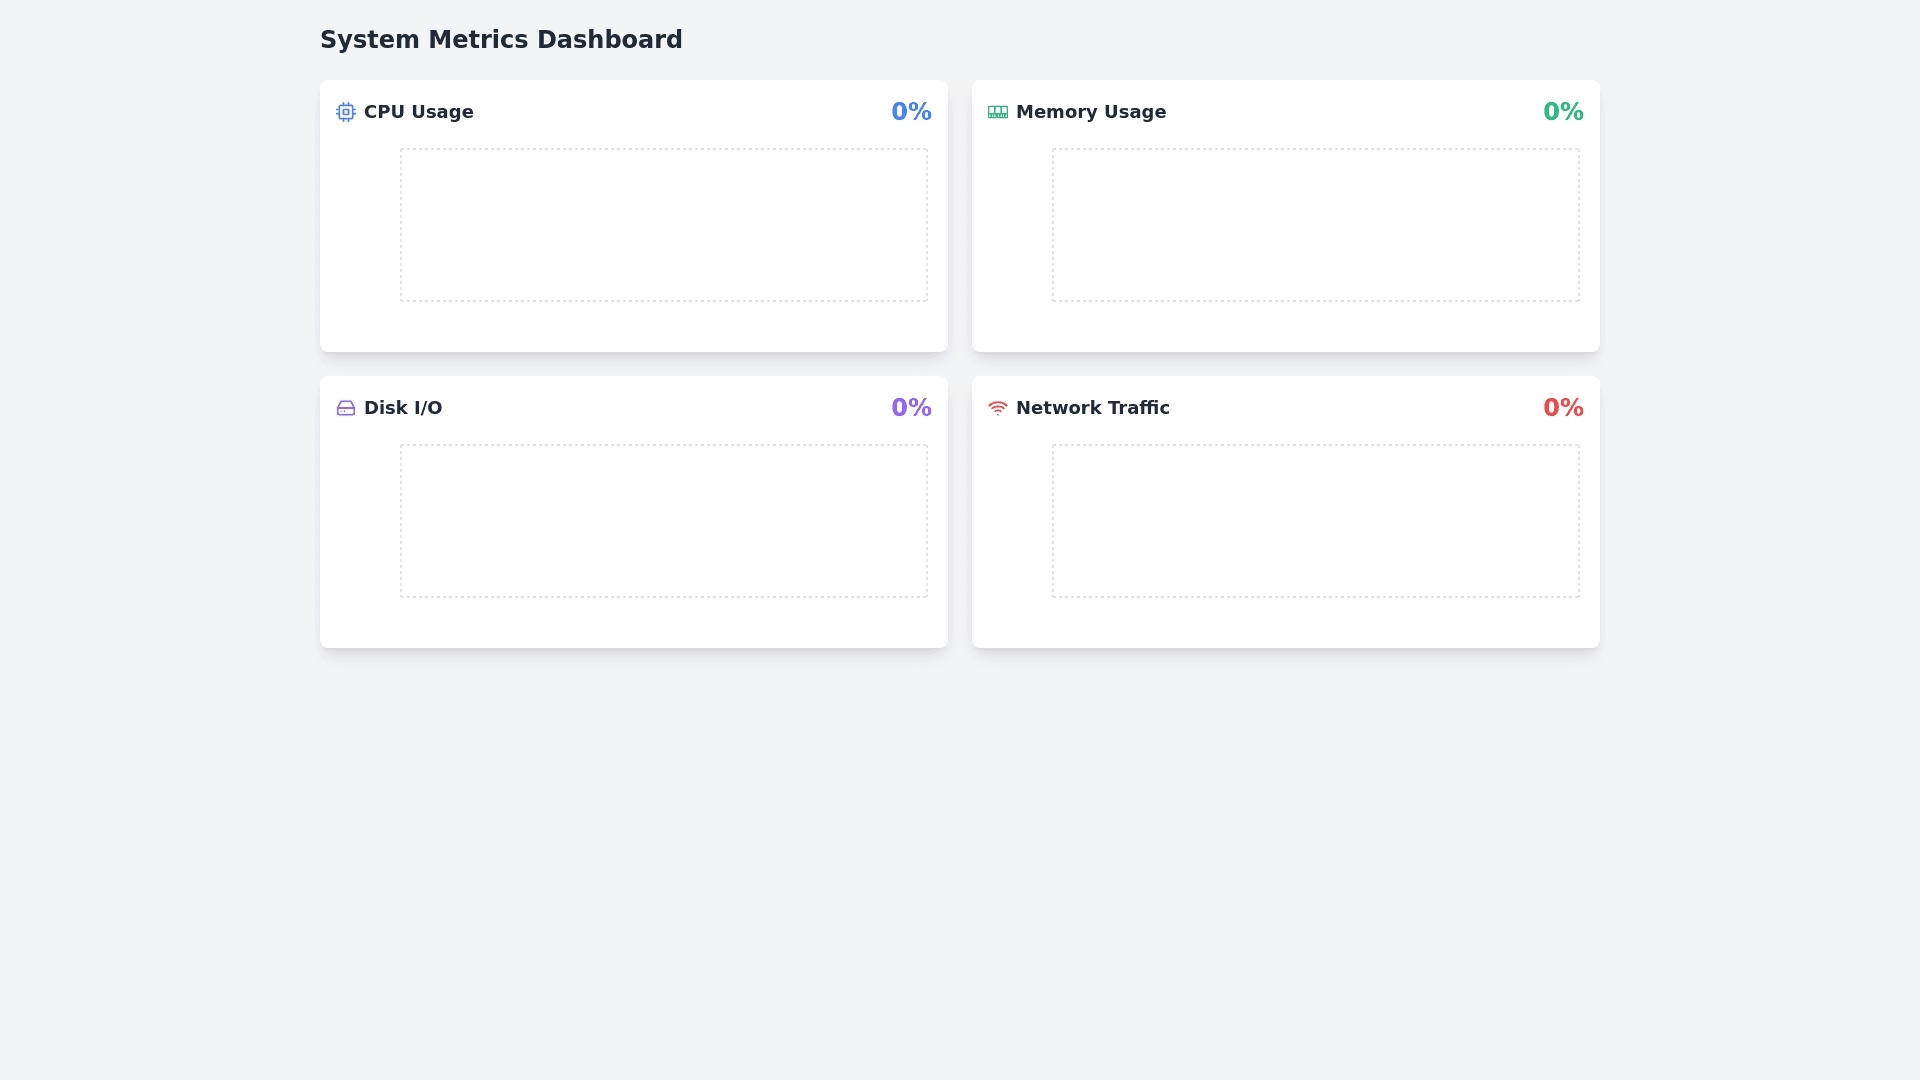The height and width of the screenshot is (1080, 1920).
Task: Click empty space left of Memory chart
Action: click(x=1018, y=225)
